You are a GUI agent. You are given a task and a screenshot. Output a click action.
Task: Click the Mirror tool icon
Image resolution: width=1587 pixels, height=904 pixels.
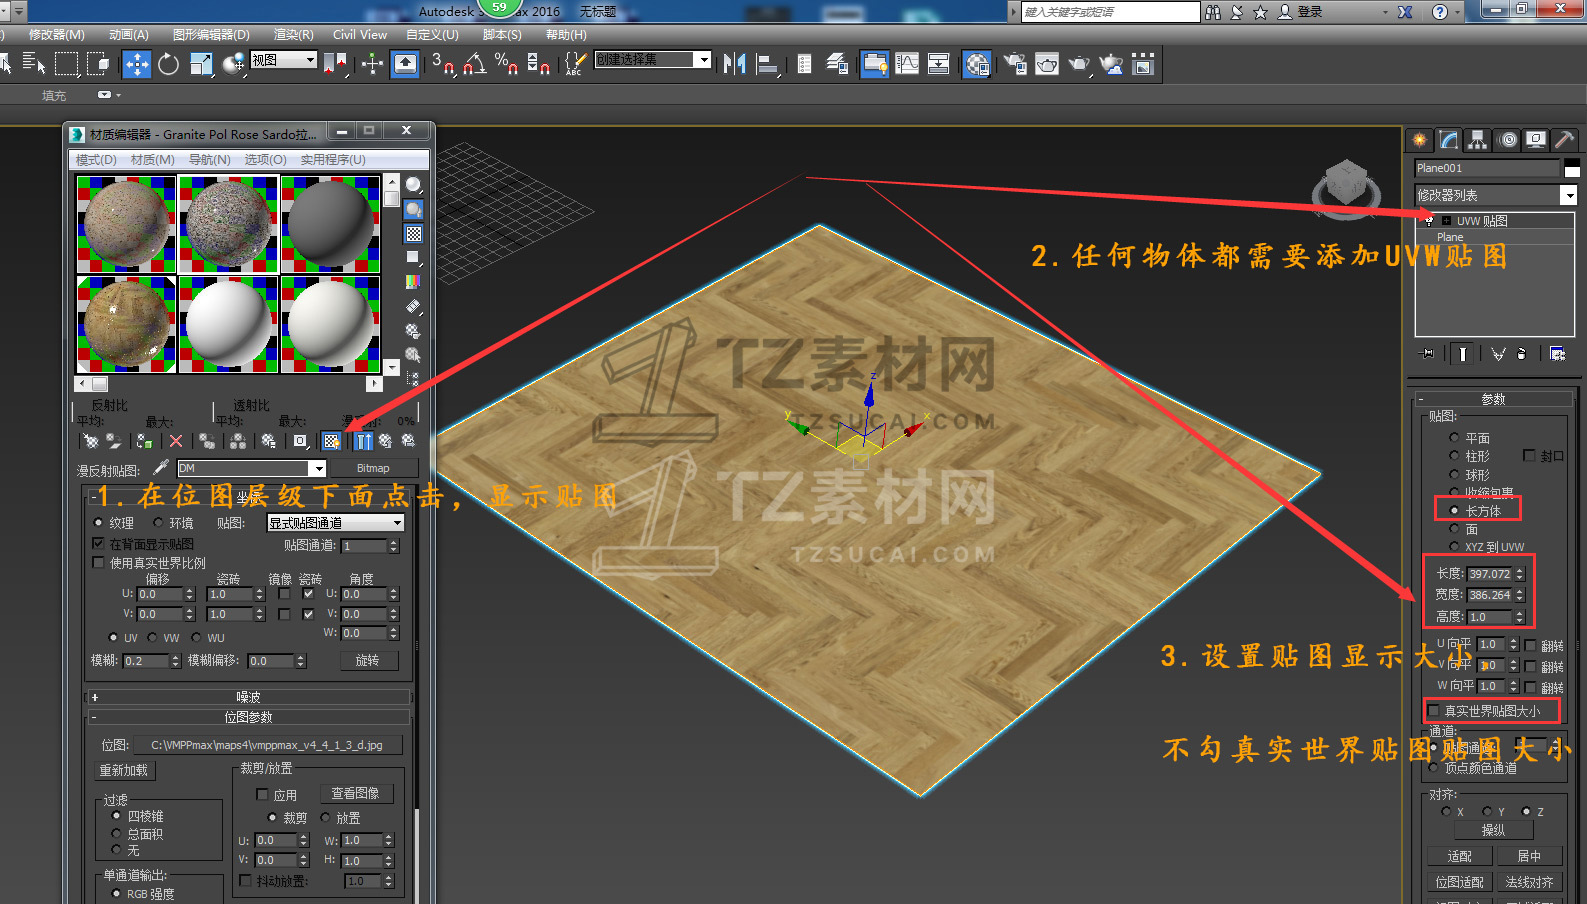coord(734,65)
